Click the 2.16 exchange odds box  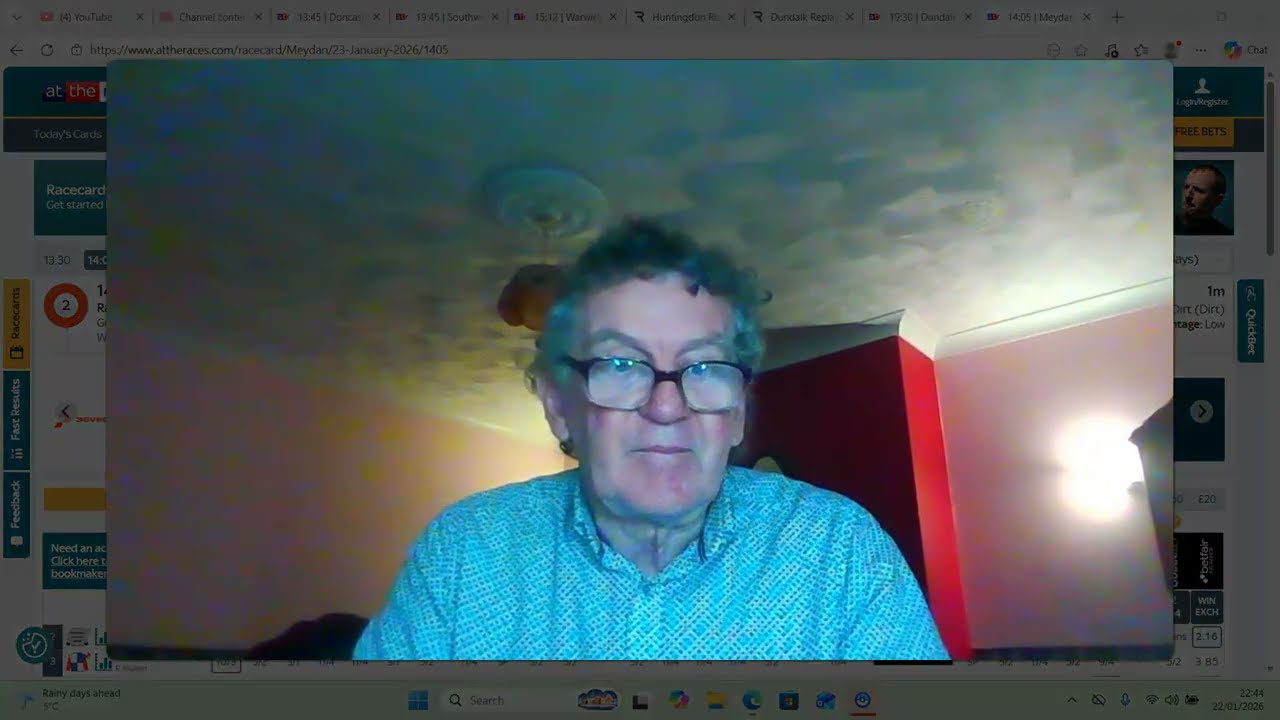point(1207,636)
